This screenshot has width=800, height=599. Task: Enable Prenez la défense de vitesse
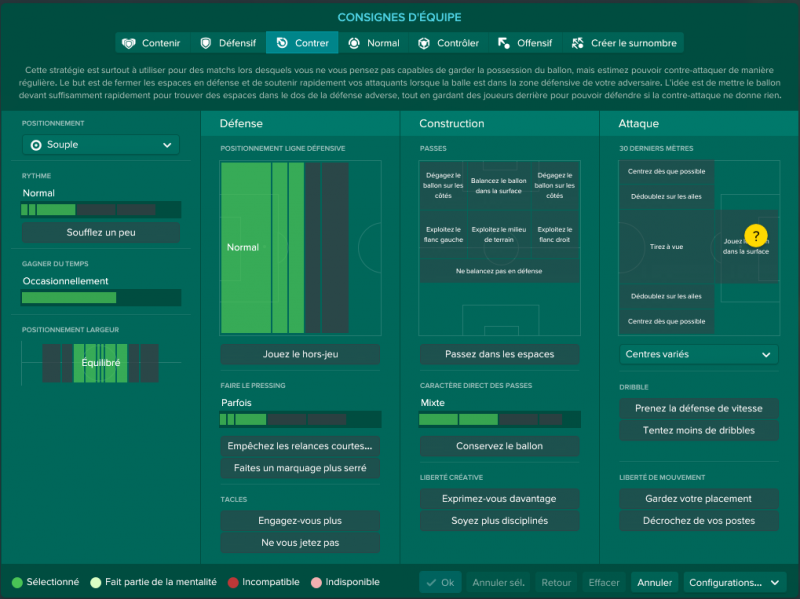click(698, 408)
